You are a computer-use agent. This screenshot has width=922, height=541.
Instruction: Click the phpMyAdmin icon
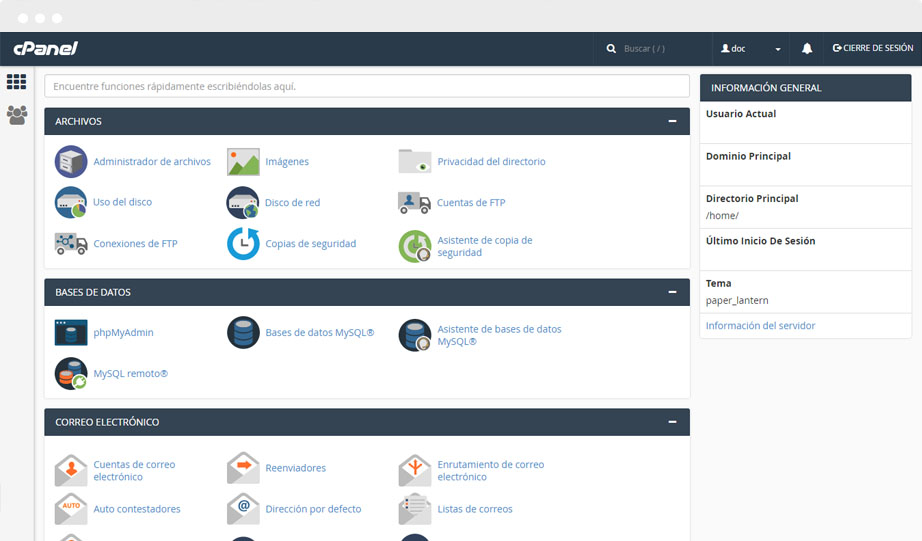[71, 332]
